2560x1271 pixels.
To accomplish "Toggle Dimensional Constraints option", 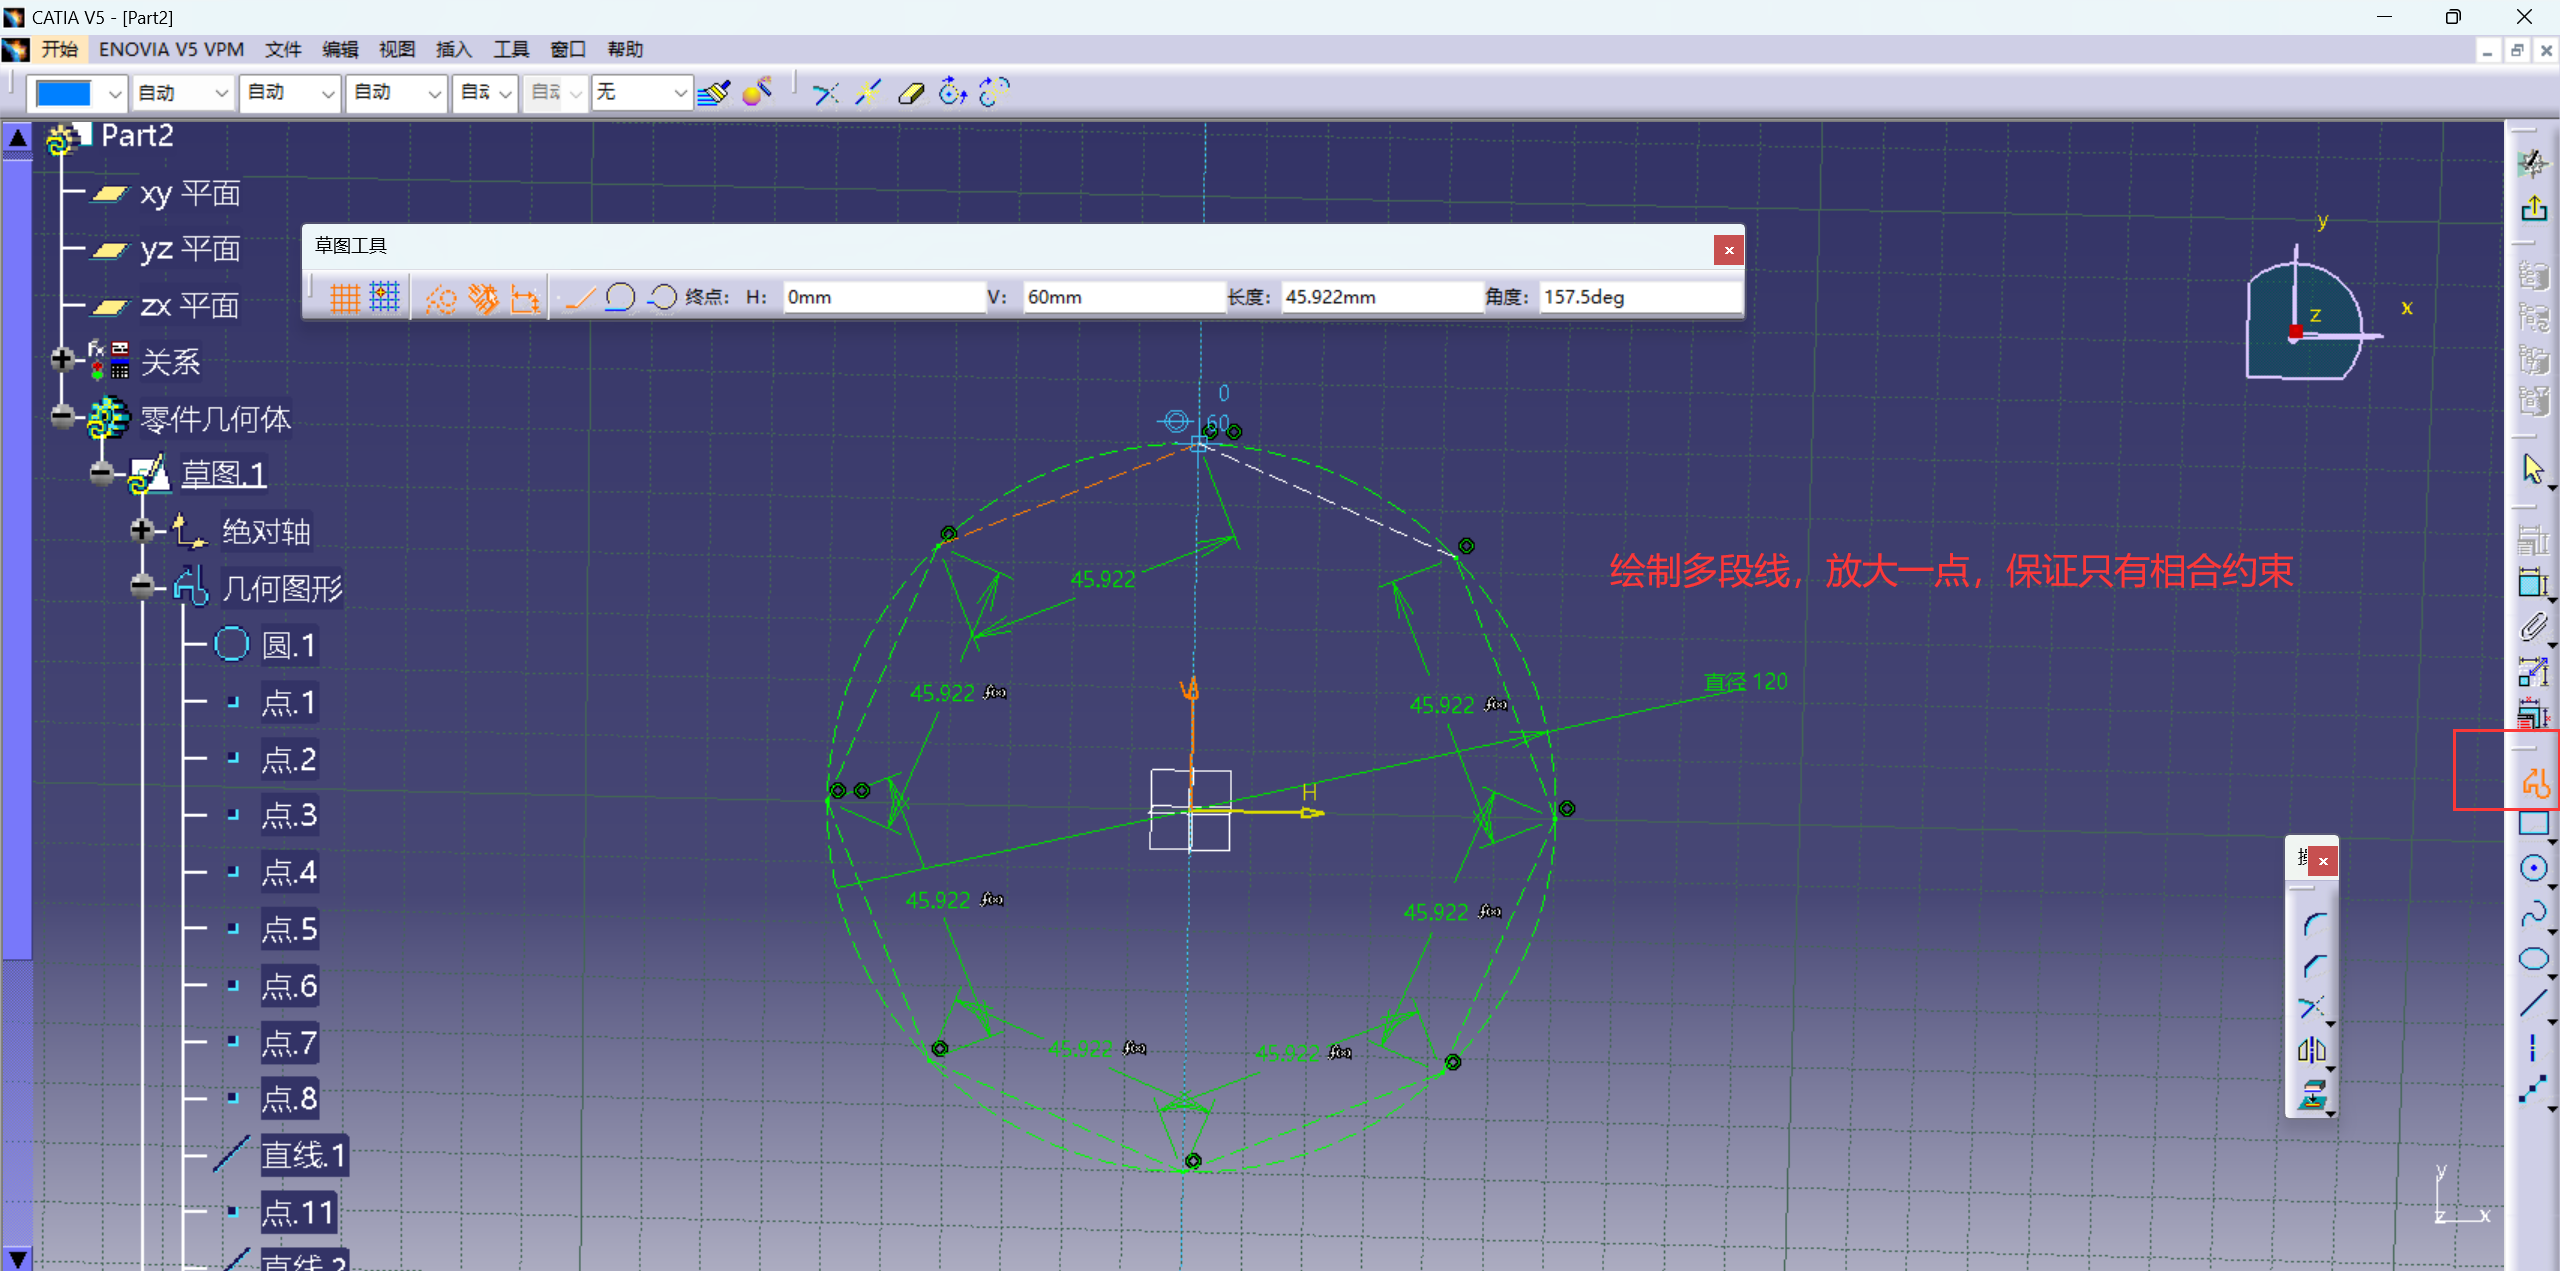I will [x=525, y=298].
